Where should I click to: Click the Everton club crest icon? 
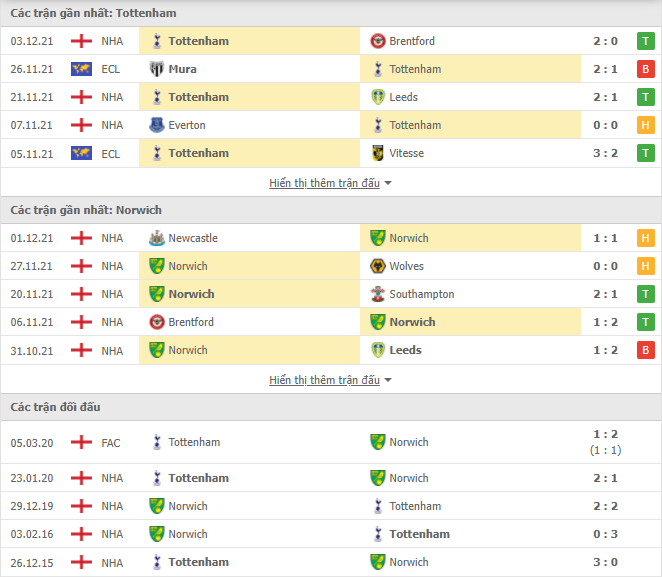tap(157, 125)
